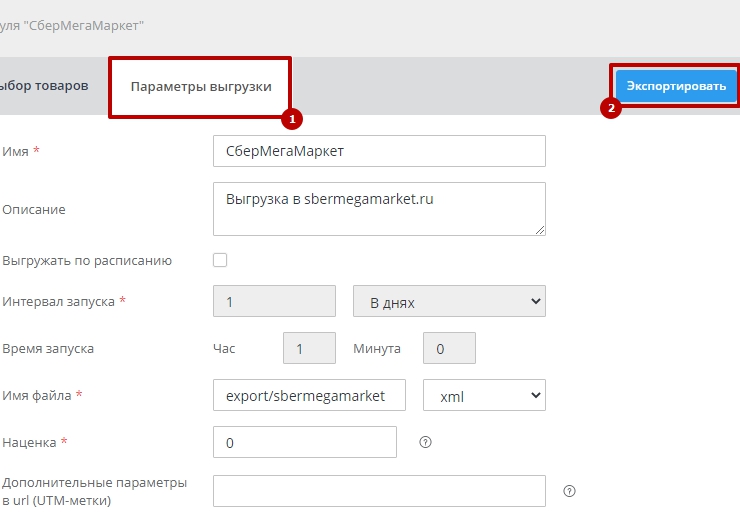The image size is (740, 529).
Task: Click the Выгружать по расписанию label
Action: [x=87, y=260]
